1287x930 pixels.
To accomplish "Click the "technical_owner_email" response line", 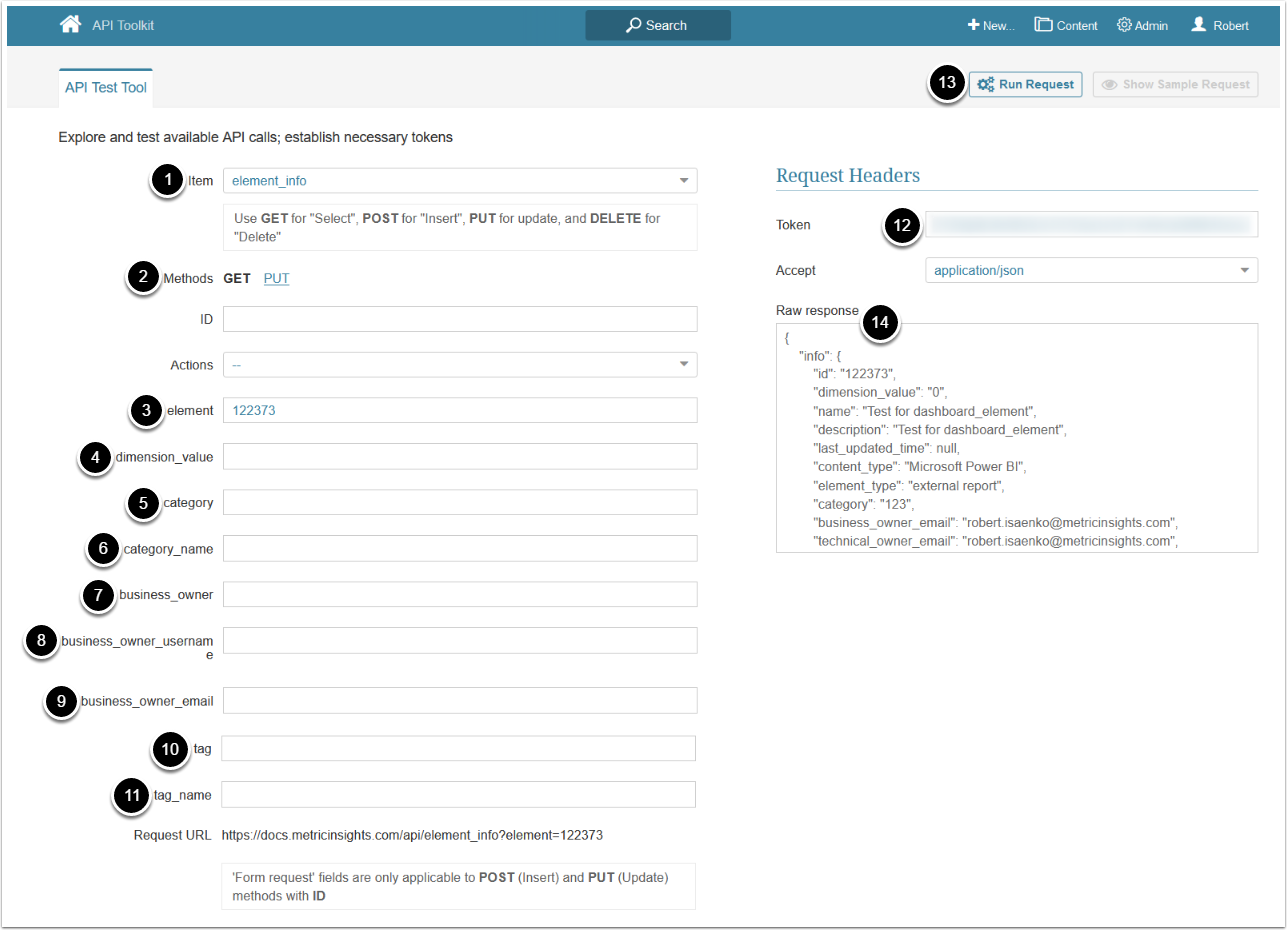I will click(996, 542).
